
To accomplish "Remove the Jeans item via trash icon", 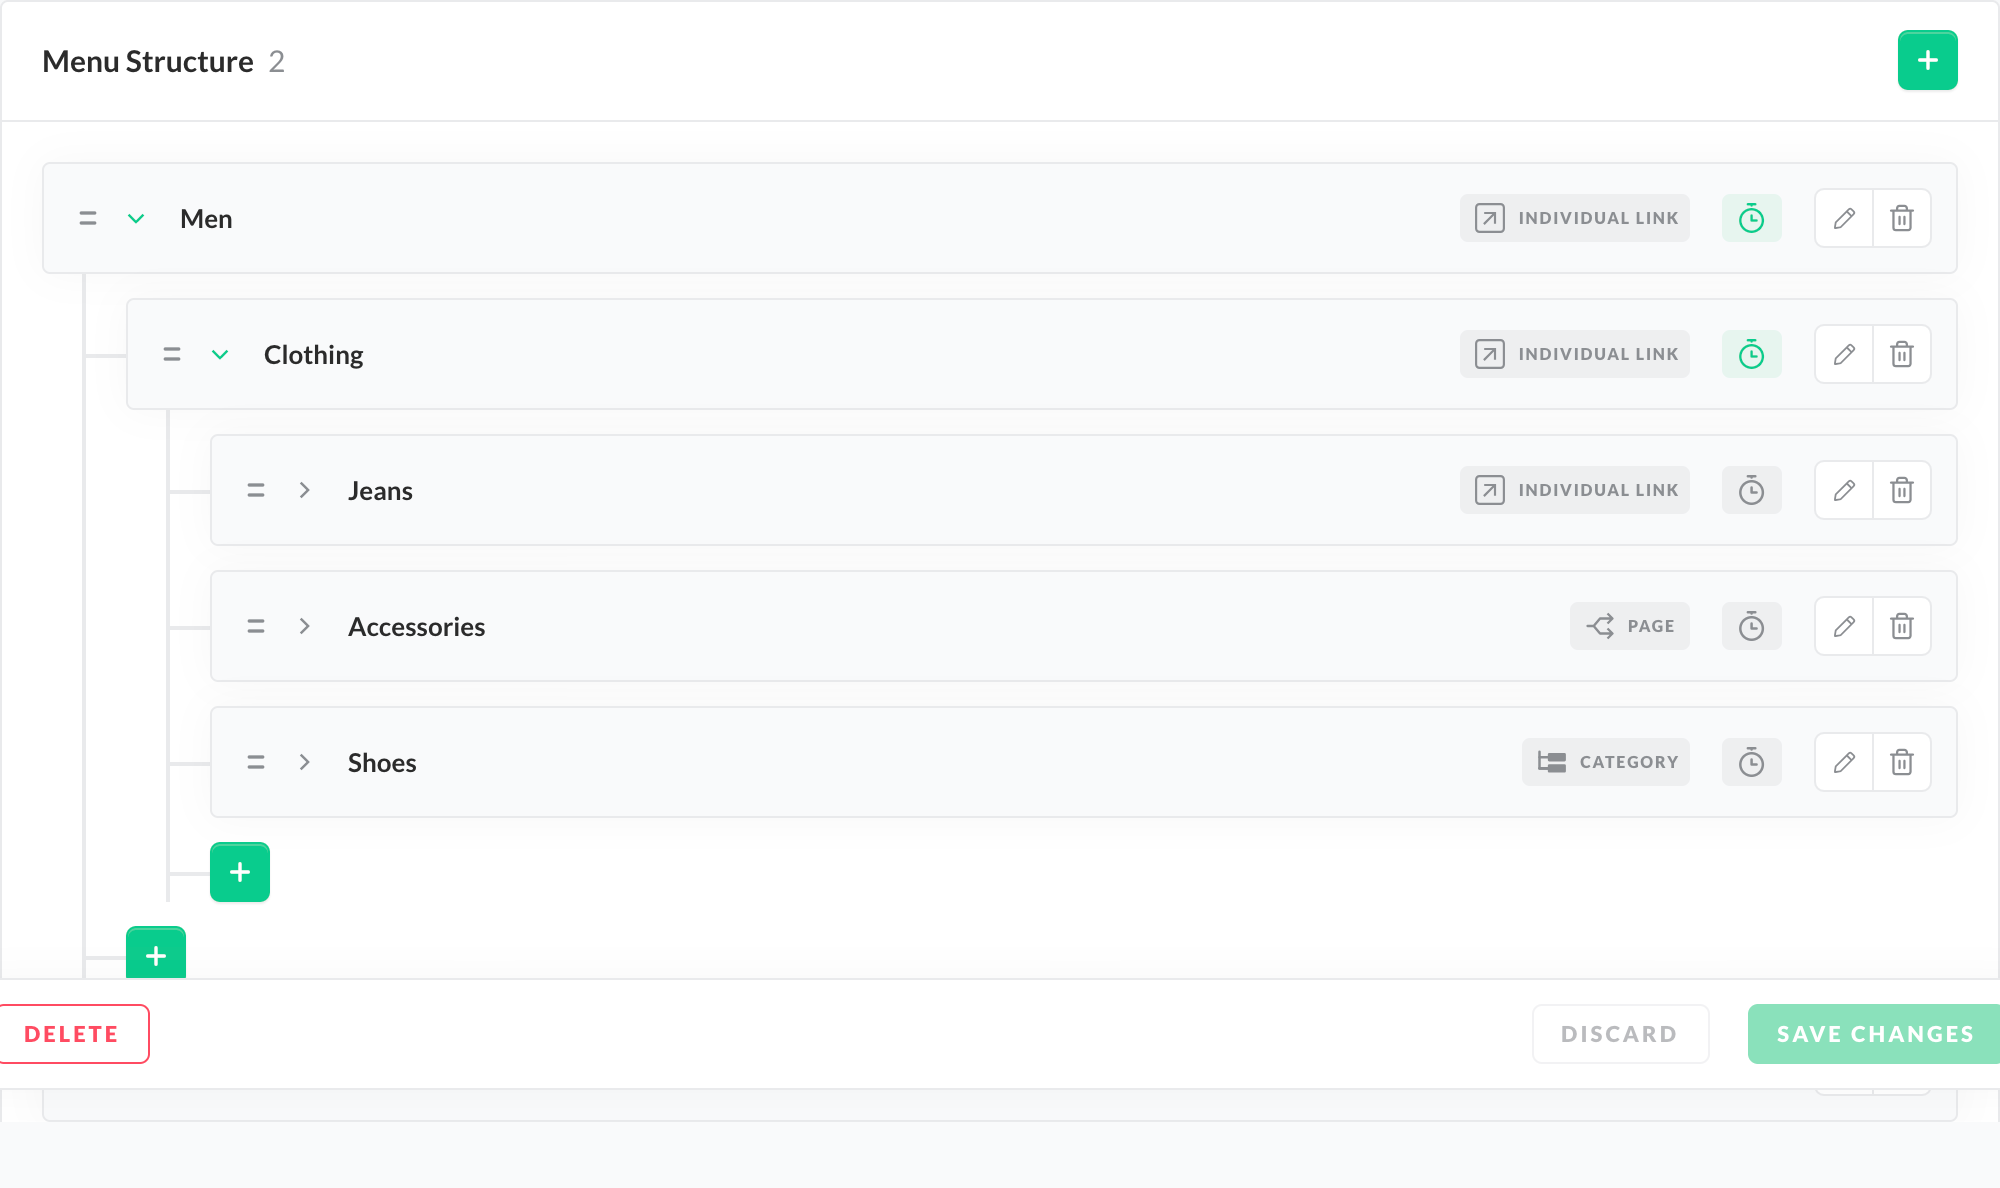I will point(1901,490).
